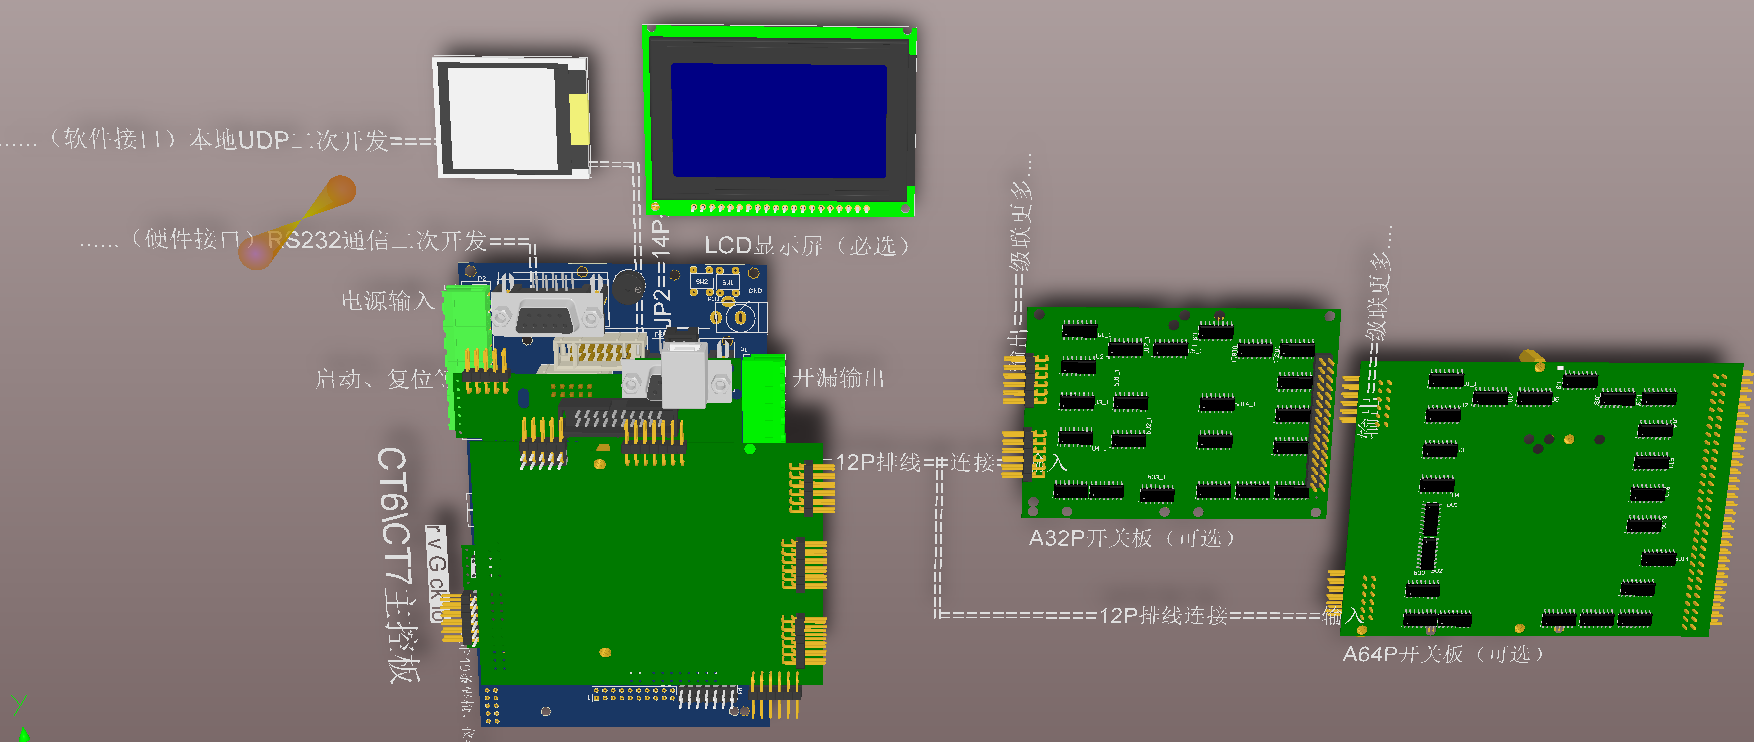This screenshot has height=742, width=1754.
Task: Select the green power input terminal block
Action: pos(465,327)
